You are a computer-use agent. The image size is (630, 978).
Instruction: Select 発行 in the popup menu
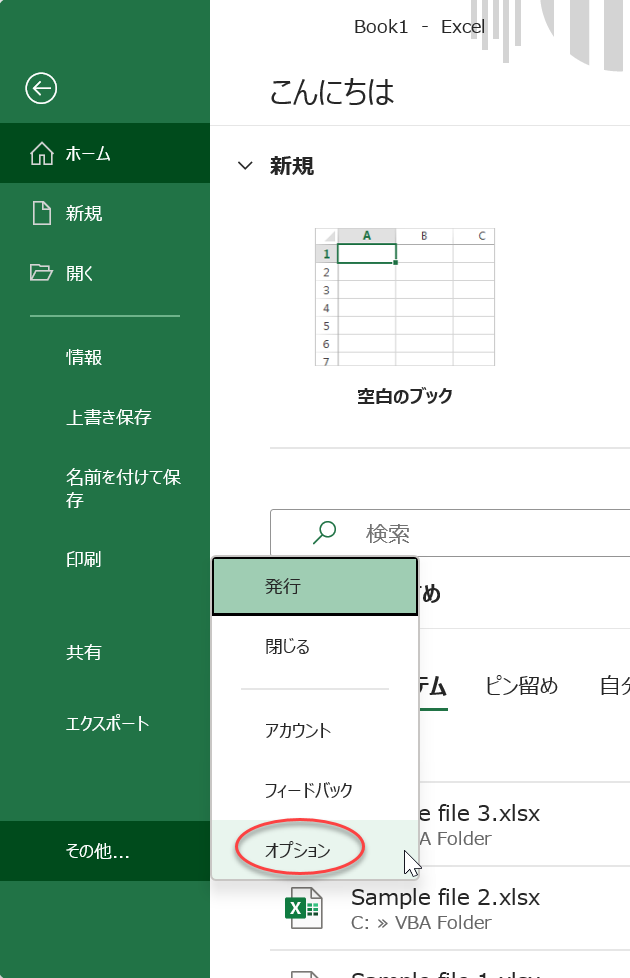coord(315,586)
